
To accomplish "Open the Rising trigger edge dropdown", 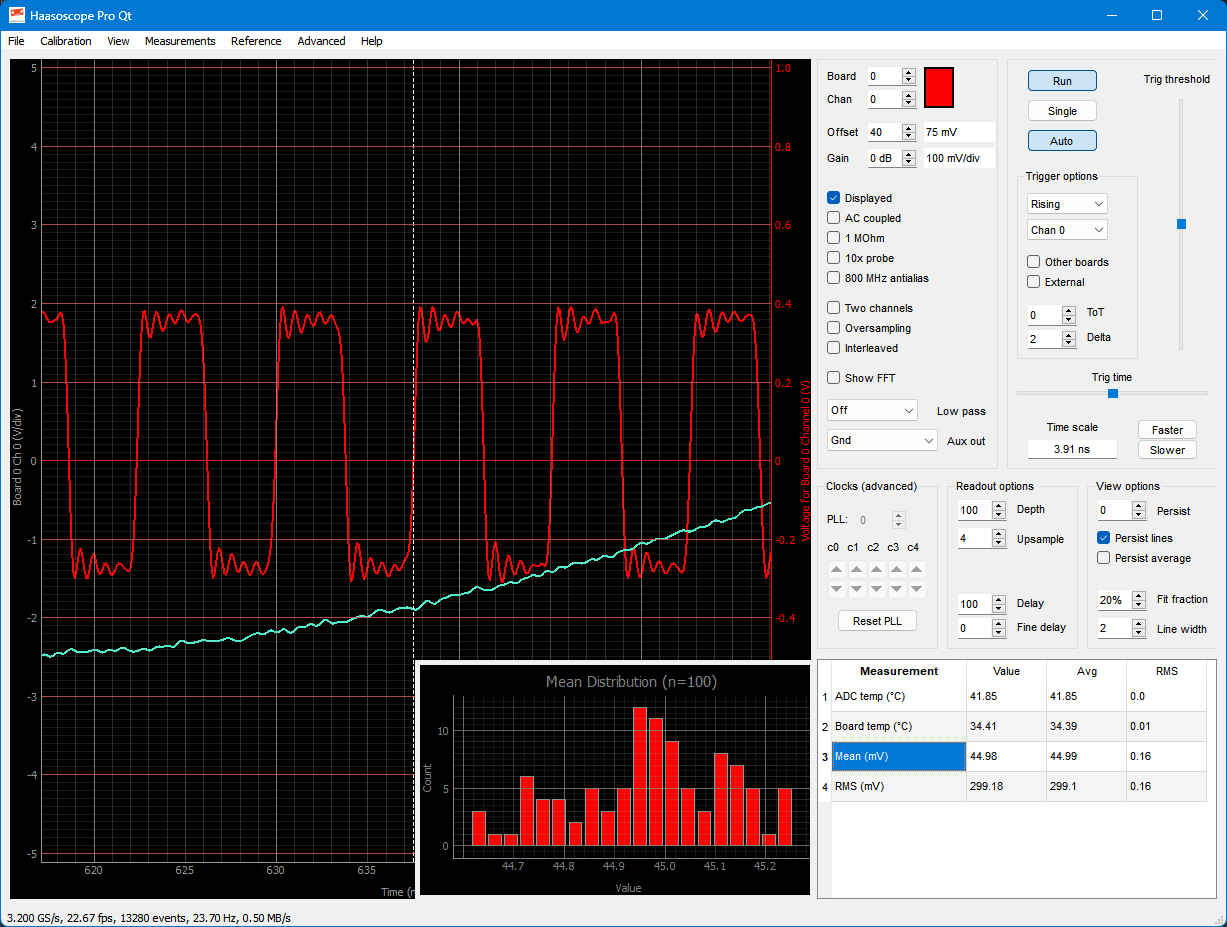I will [x=1067, y=204].
